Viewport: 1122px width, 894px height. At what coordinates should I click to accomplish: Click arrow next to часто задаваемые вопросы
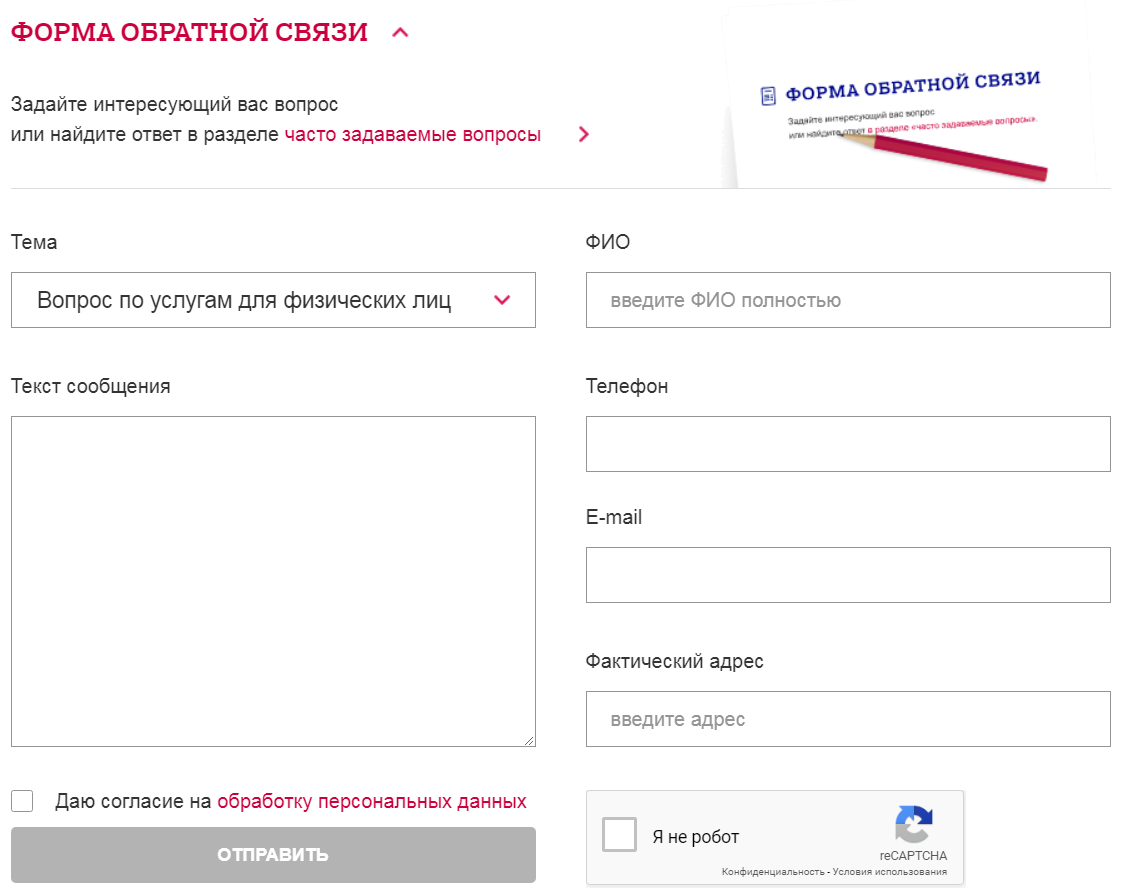(x=584, y=135)
